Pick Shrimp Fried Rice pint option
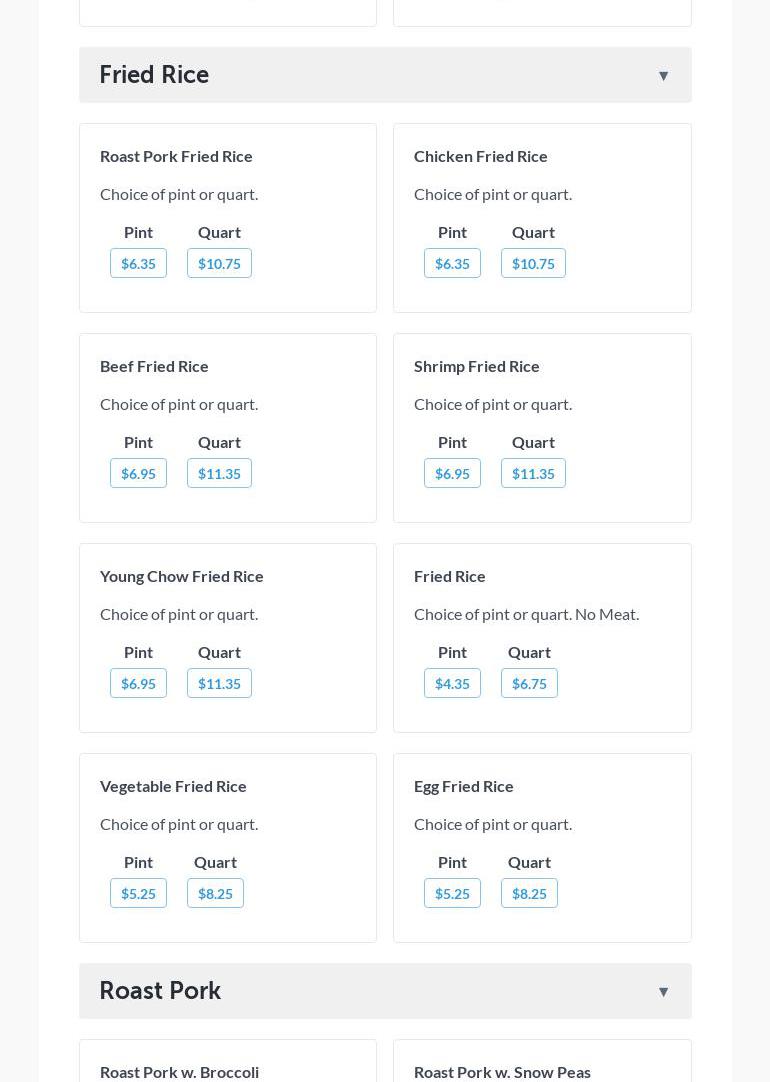The height and width of the screenshot is (1082, 770). point(452,474)
